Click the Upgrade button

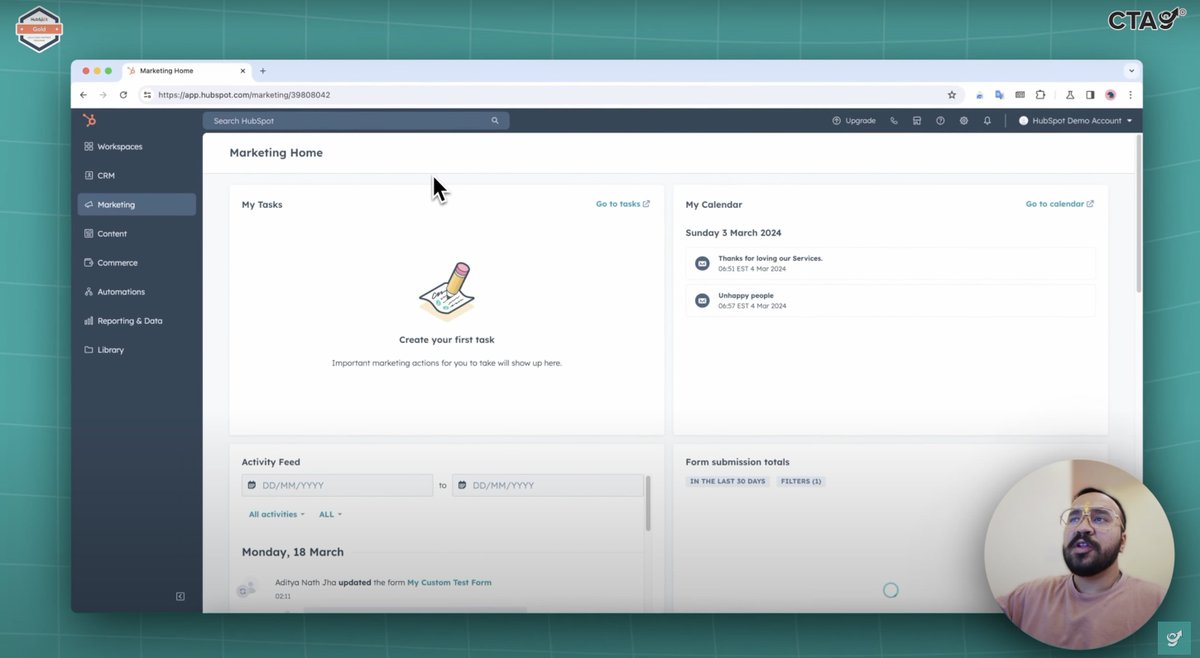853,120
